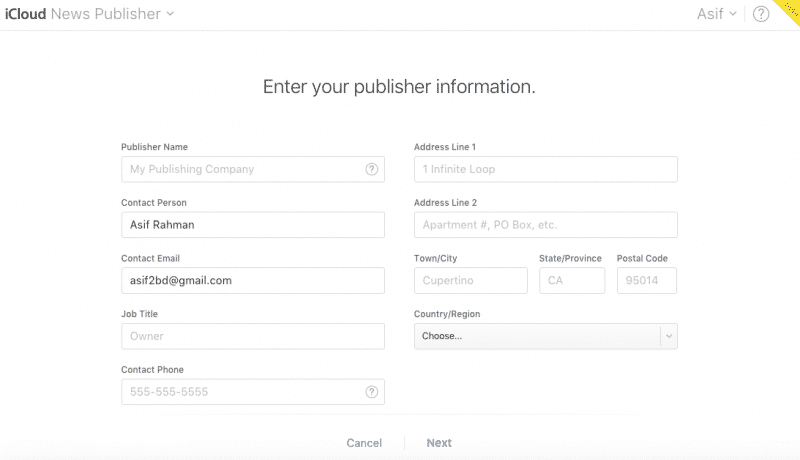Screen dimensions: 800x460
Task: Click the Address Line 1 field
Action: point(545,170)
